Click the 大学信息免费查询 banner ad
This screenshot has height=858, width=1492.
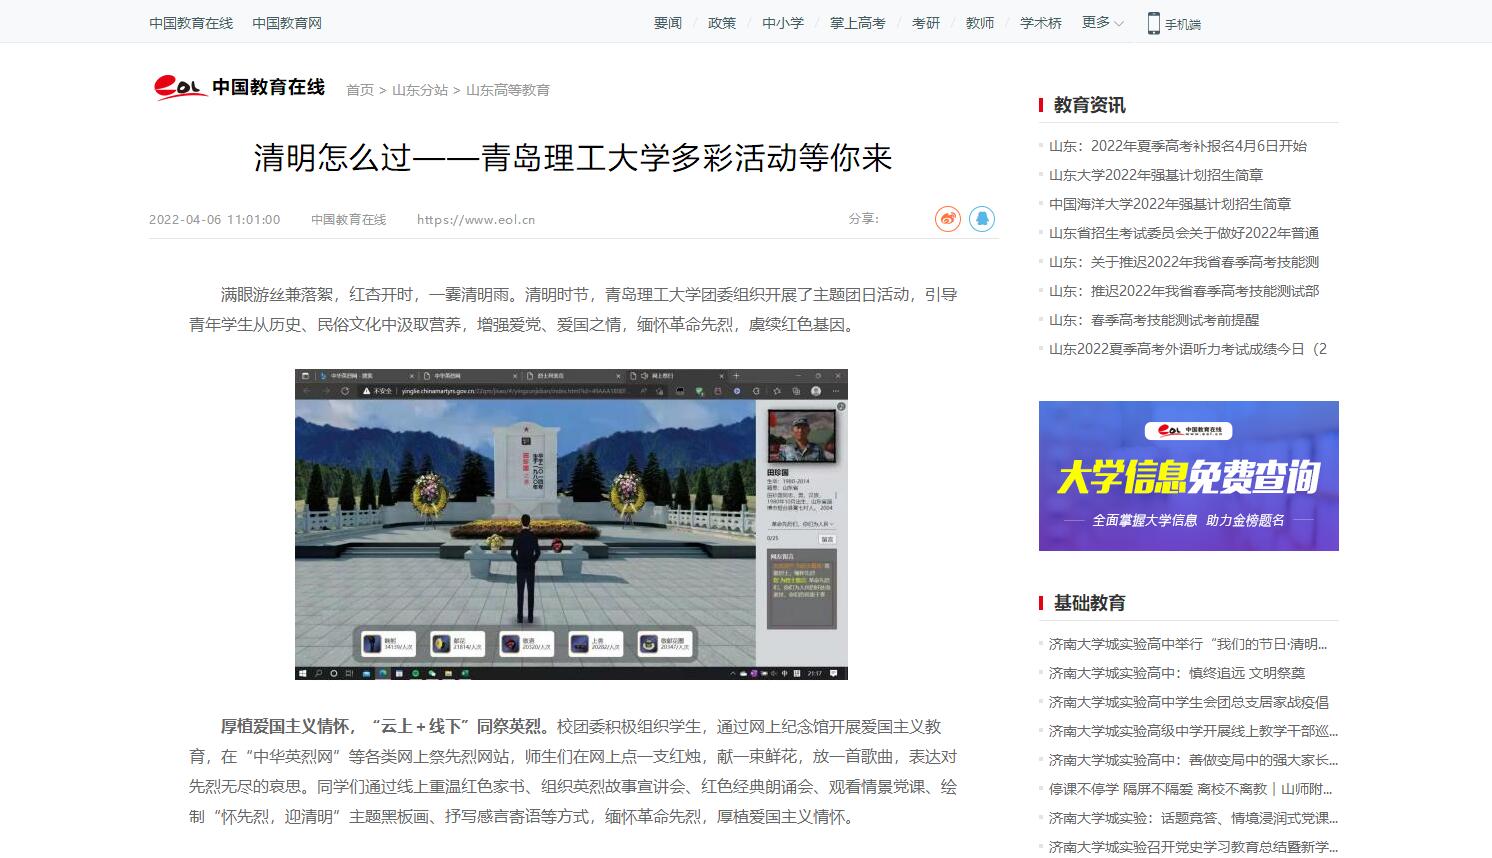pyautogui.click(x=1188, y=476)
